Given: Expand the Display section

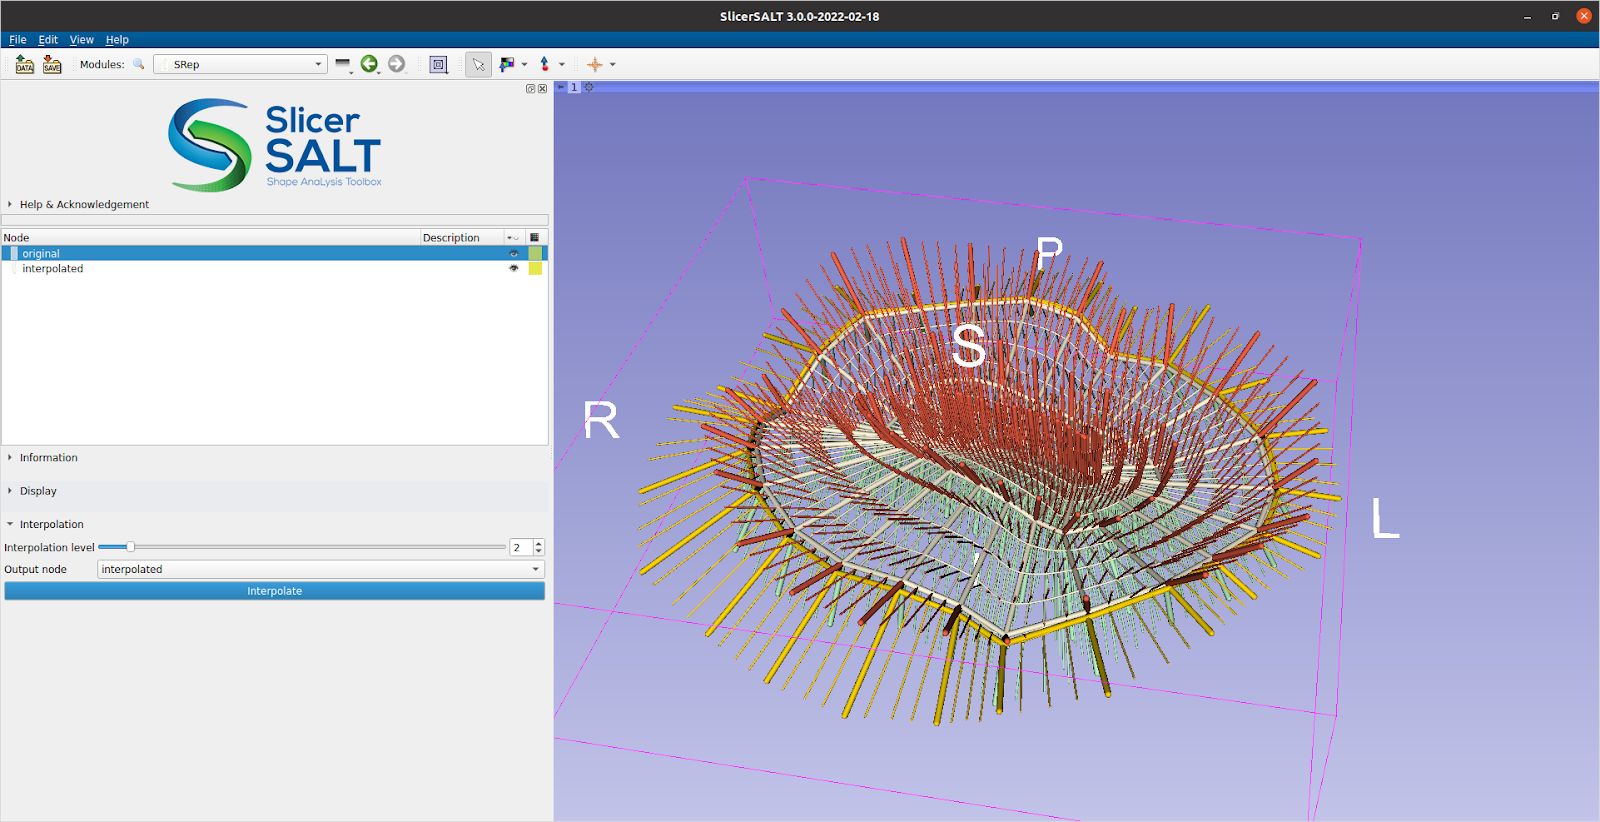Looking at the screenshot, I should [38, 491].
